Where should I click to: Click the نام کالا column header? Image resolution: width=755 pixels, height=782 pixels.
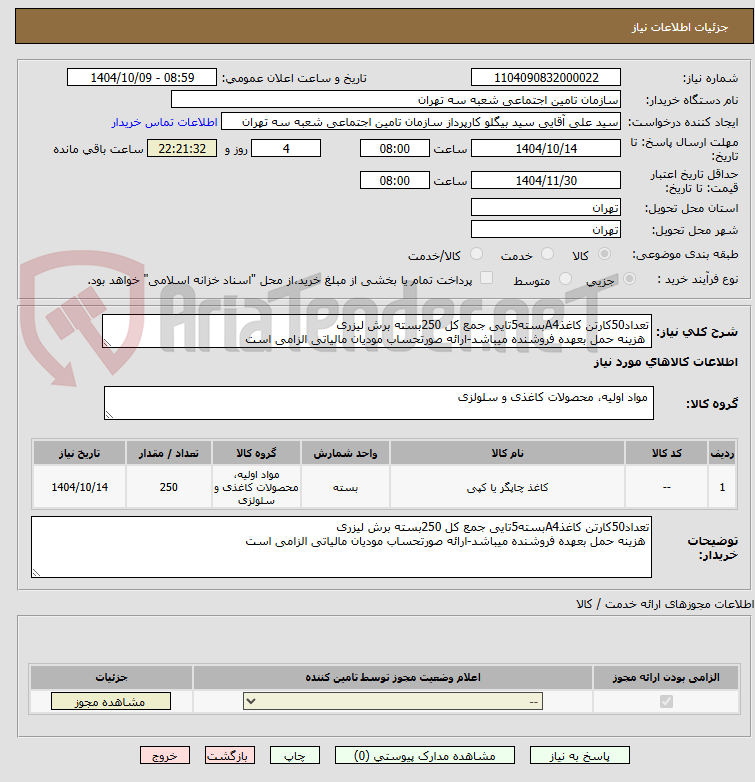[507, 453]
